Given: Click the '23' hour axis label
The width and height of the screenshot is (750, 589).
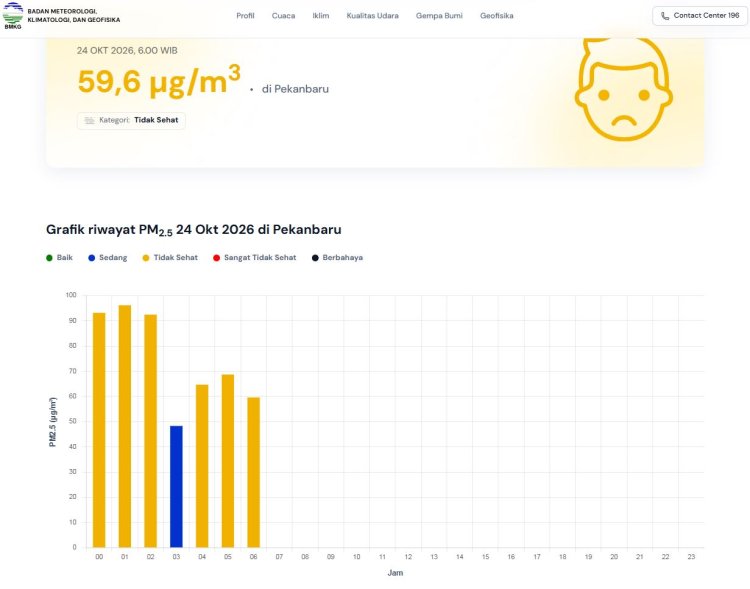Looking at the screenshot, I should click(x=691, y=557).
